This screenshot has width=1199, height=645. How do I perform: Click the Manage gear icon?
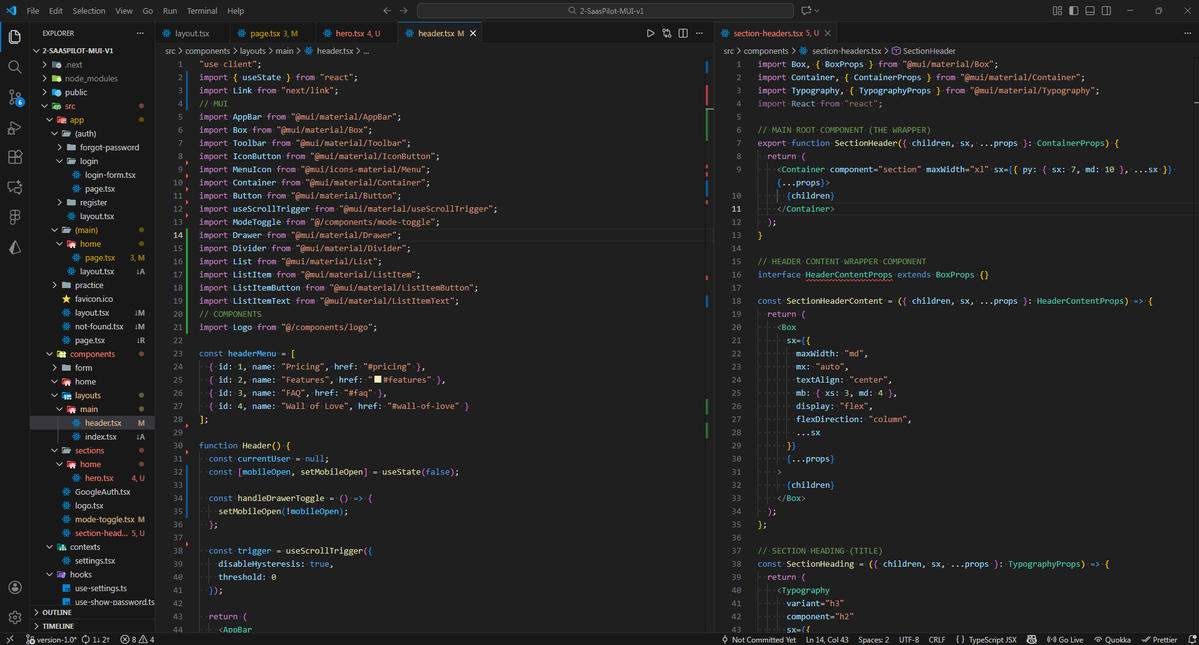(x=14, y=617)
